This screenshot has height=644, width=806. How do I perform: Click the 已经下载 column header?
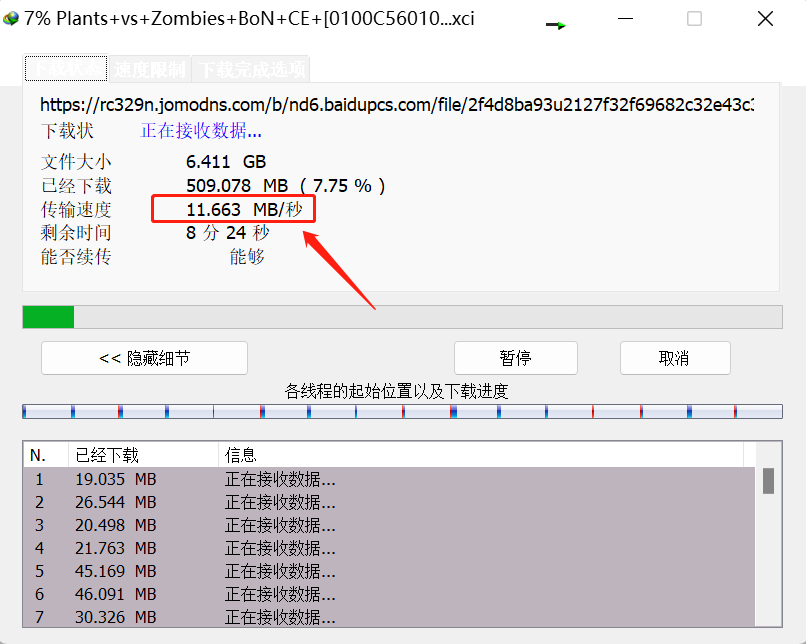click(143, 455)
